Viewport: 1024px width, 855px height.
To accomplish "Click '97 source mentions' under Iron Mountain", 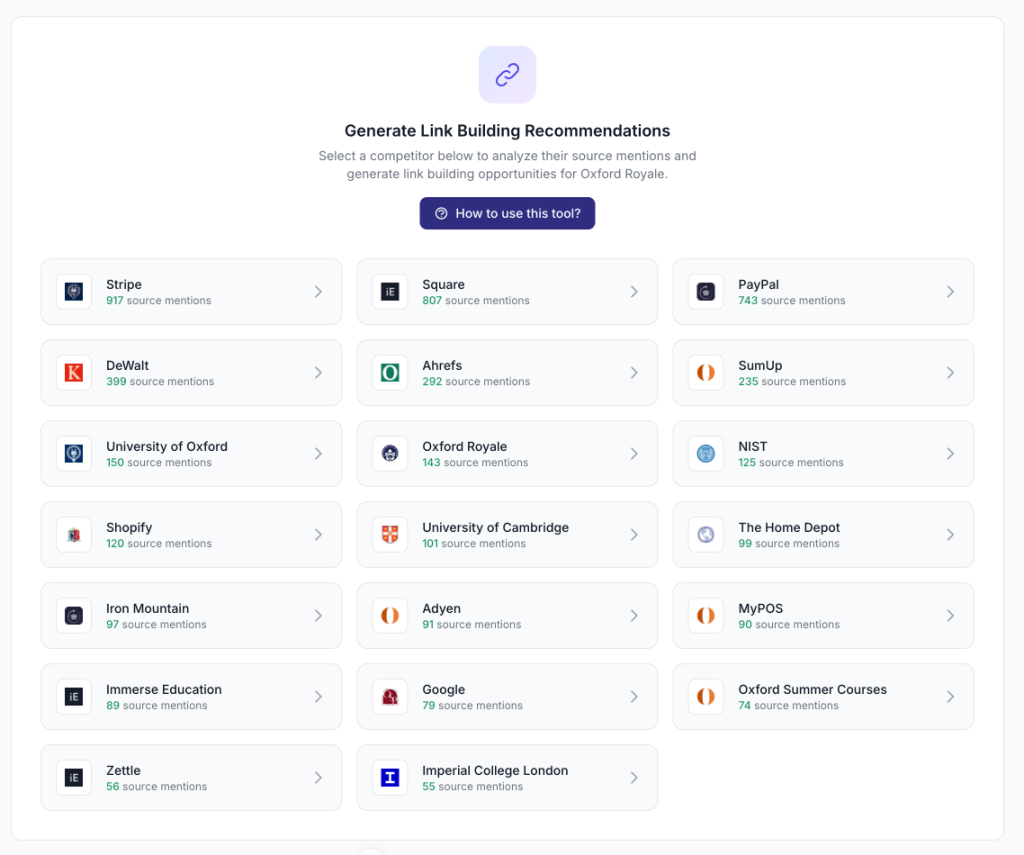I will coord(156,624).
